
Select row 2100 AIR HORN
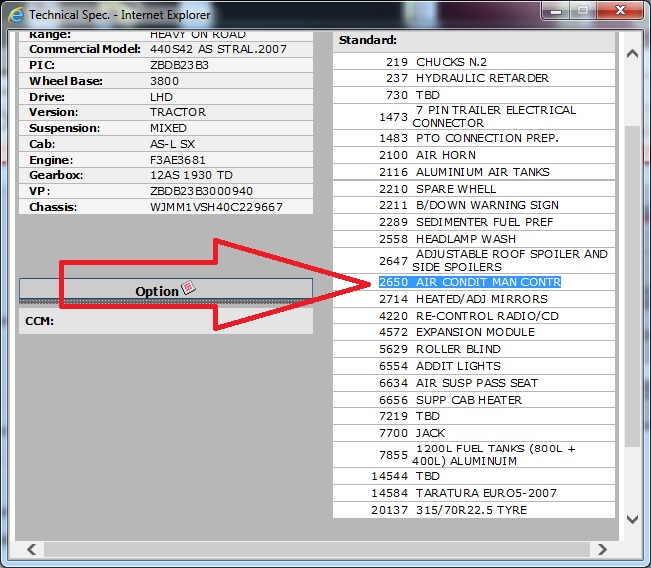point(474,155)
